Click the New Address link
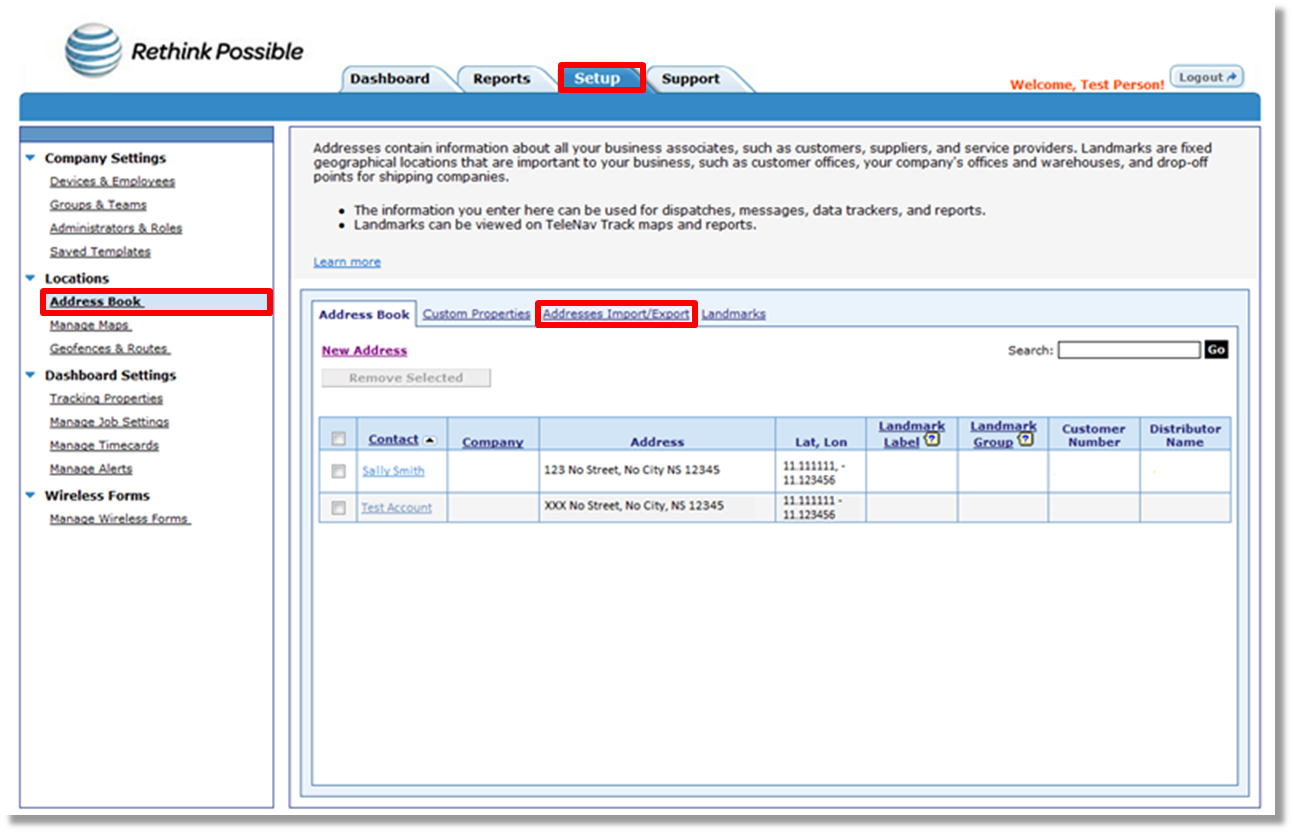The image size is (1293, 833). (364, 351)
